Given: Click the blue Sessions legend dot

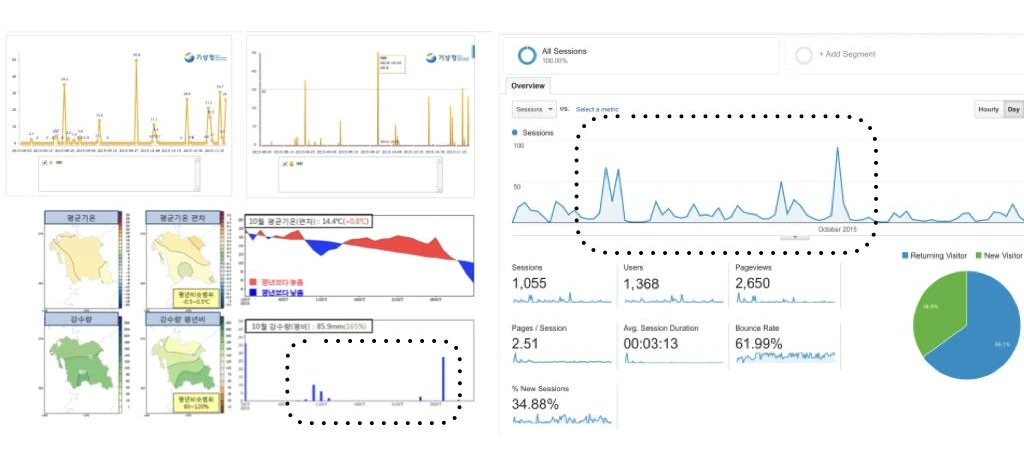Looking at the screenshot, I should (515, 133).
